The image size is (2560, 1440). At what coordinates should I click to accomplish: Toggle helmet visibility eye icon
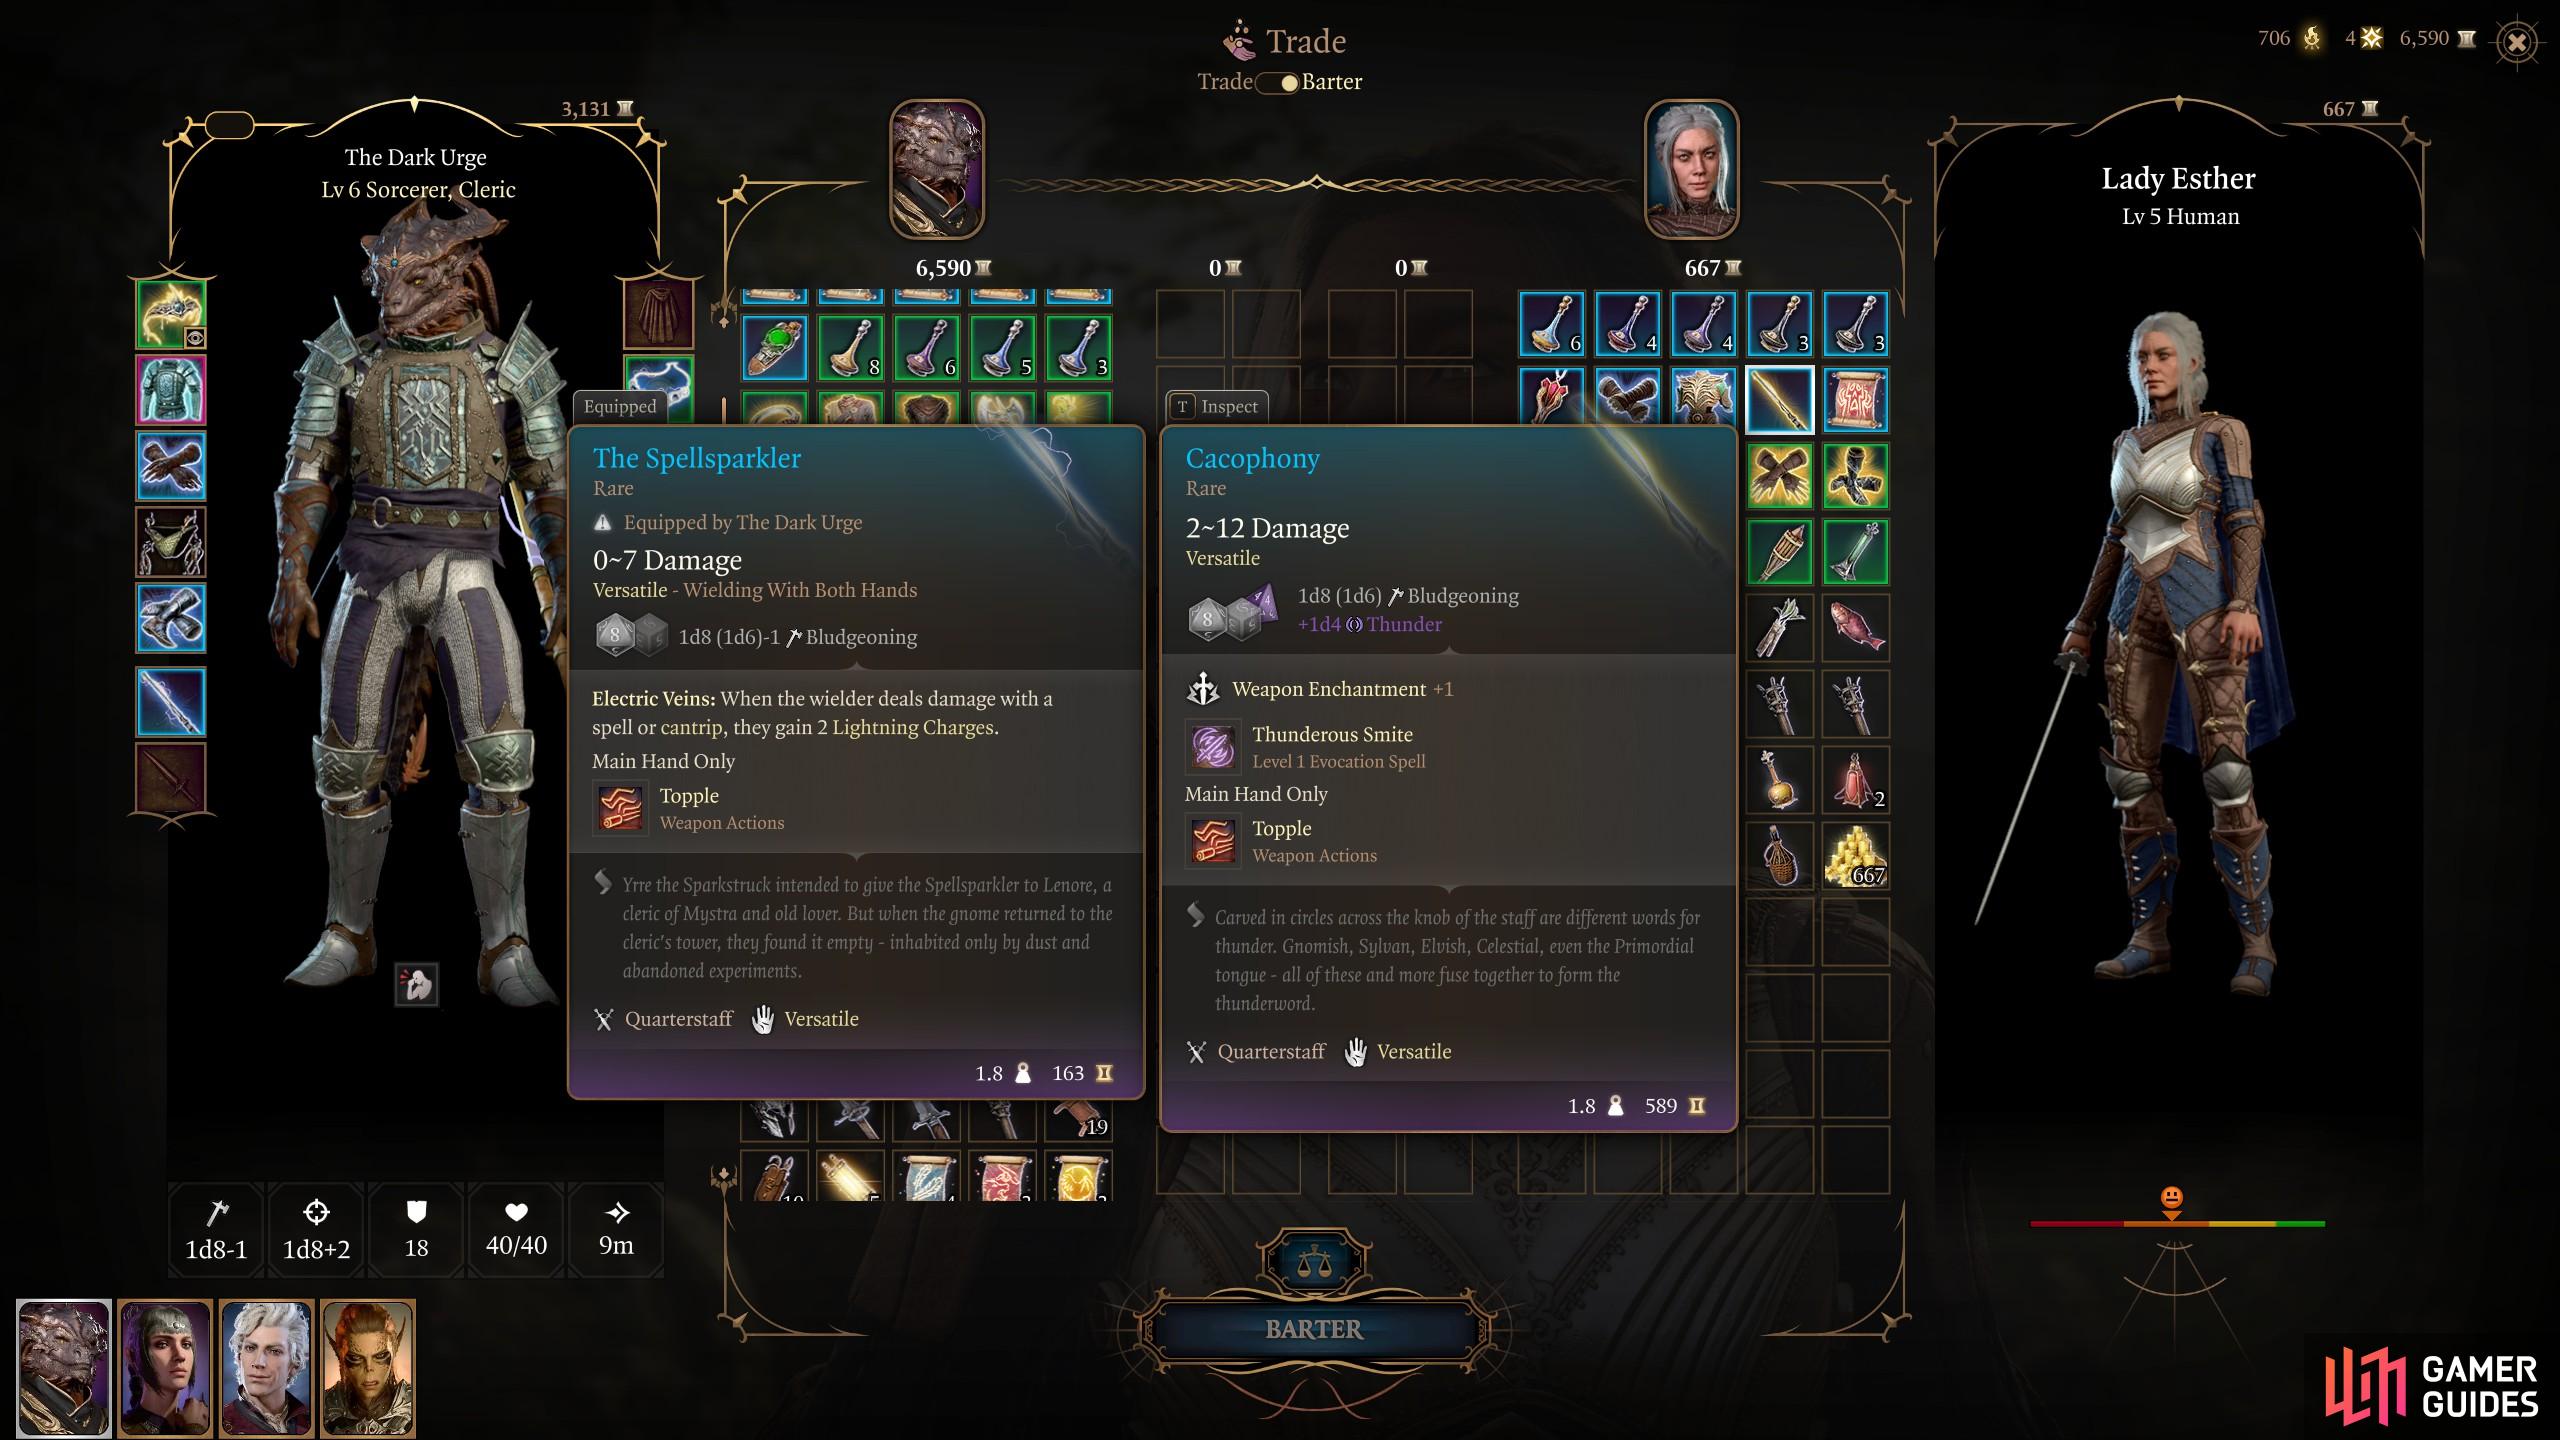(195, 338)
